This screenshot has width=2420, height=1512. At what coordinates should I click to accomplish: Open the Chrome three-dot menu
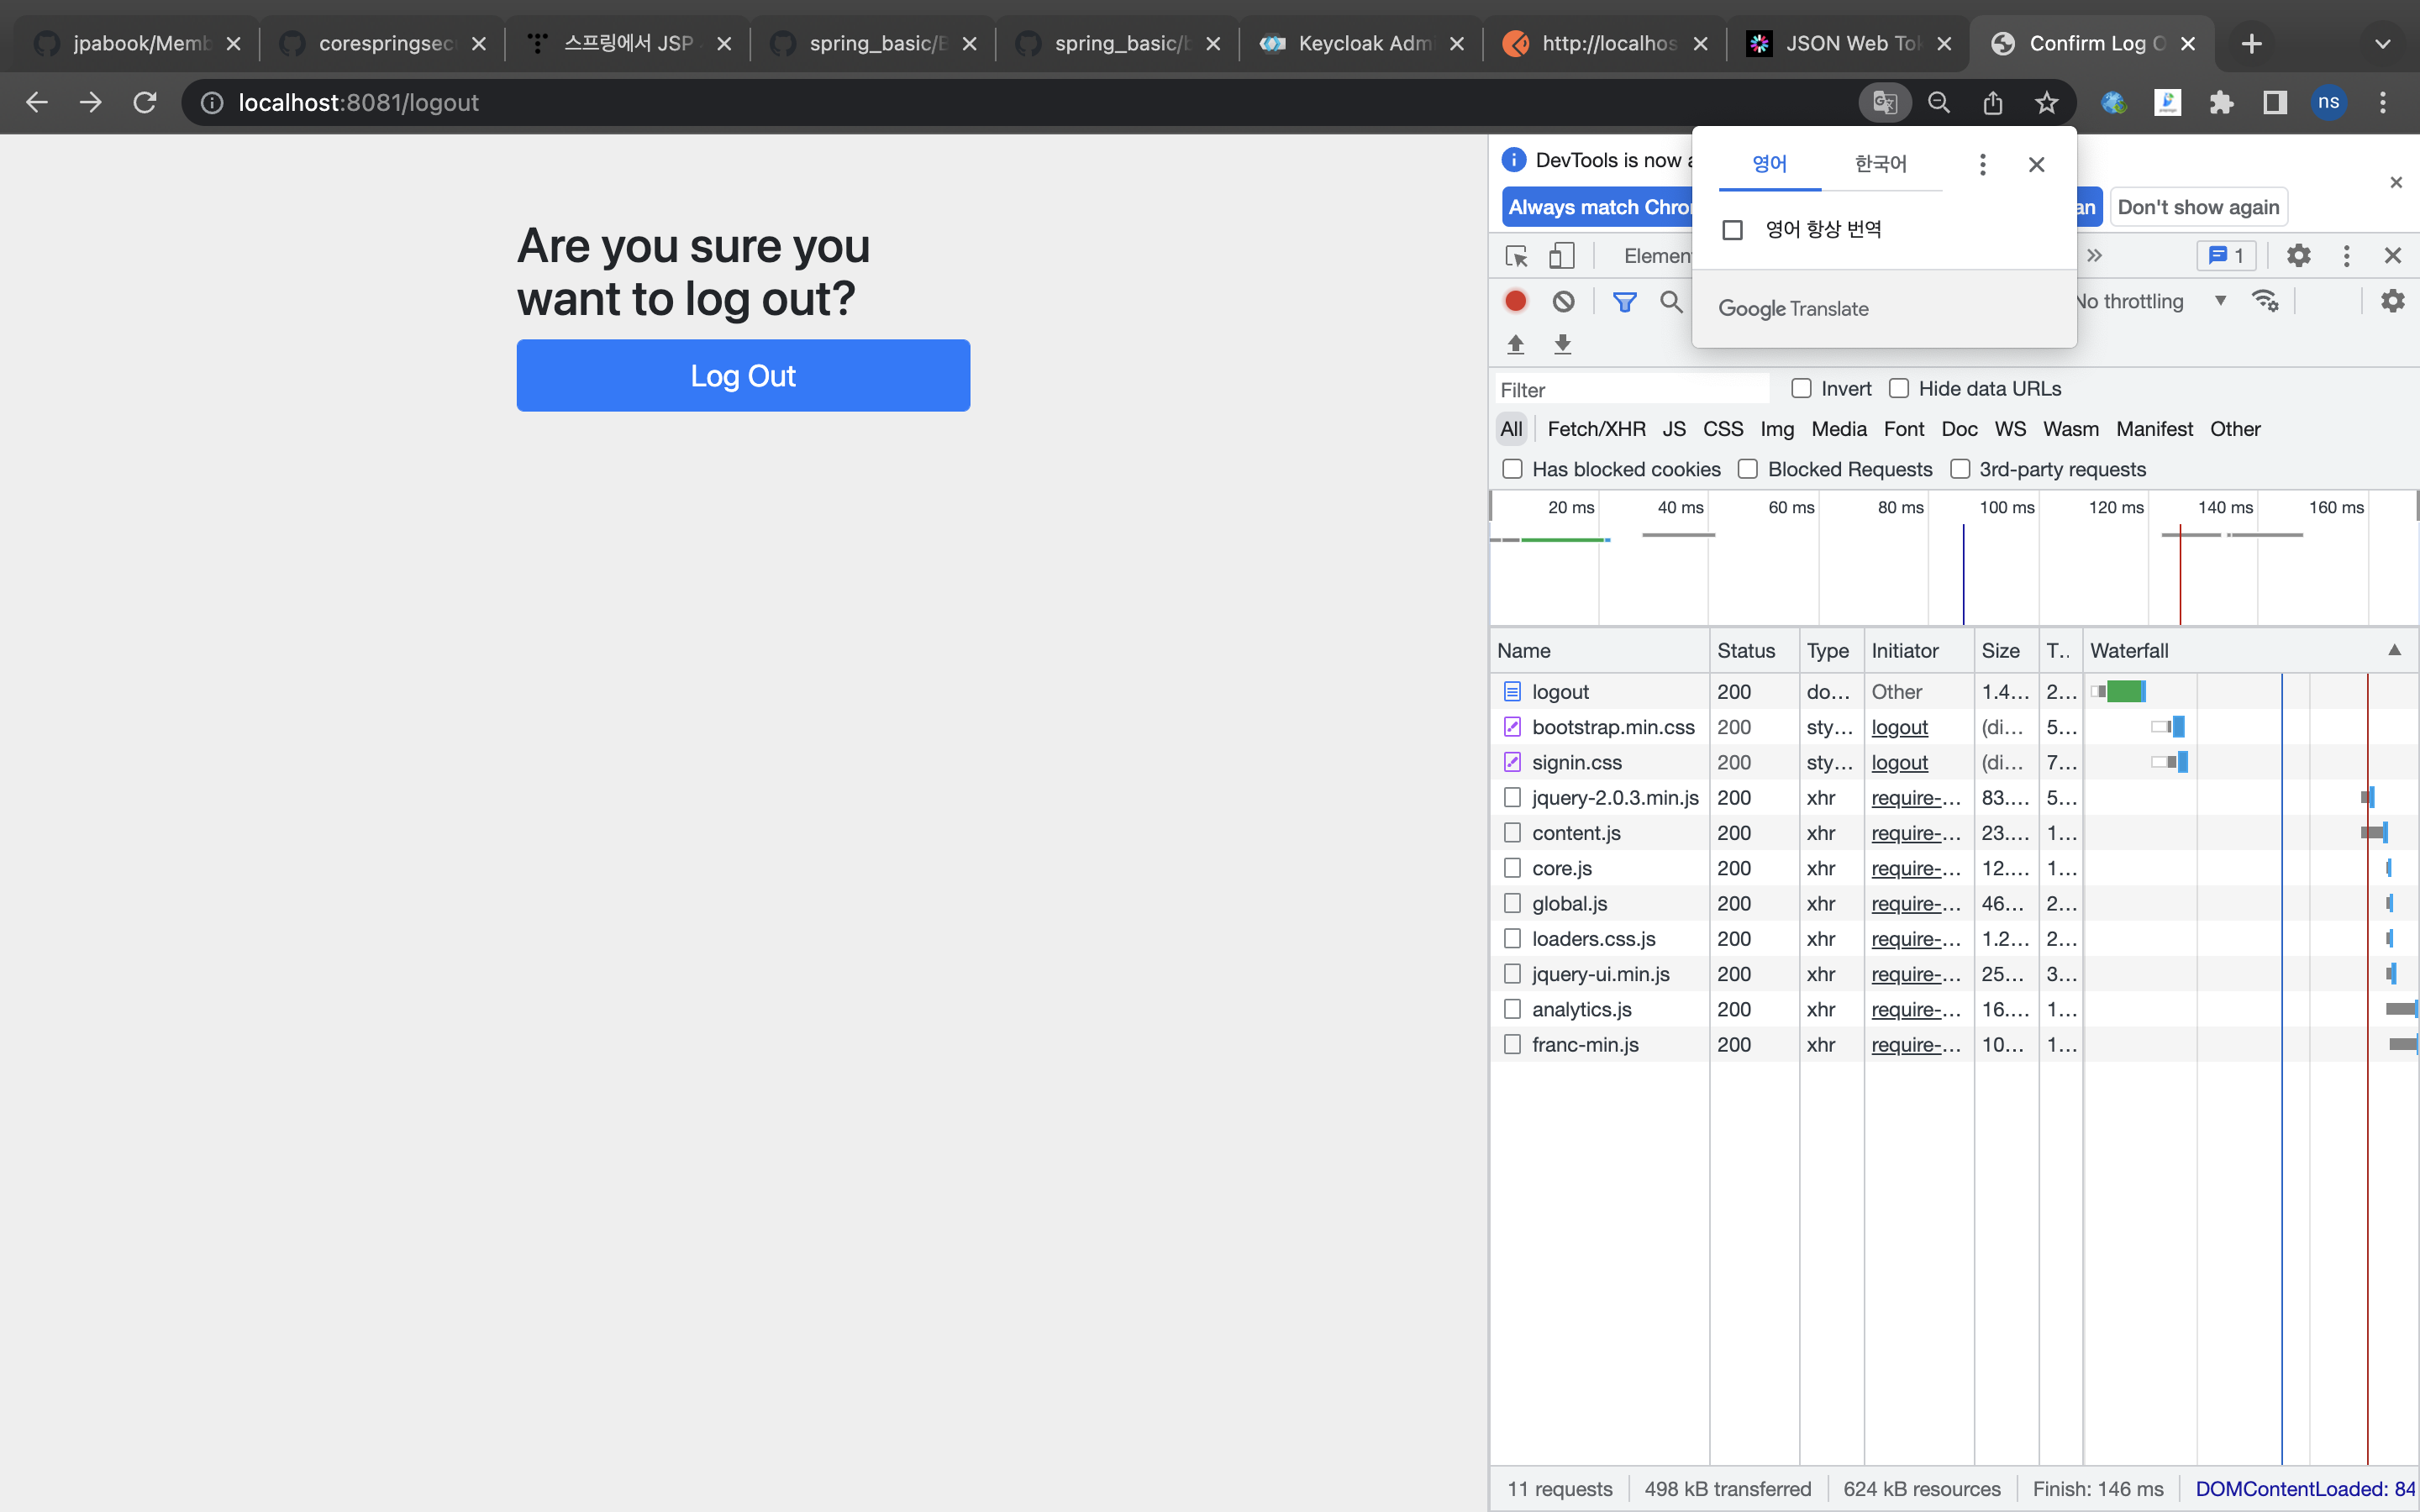pyautogui.click(x=2383, y=102)
